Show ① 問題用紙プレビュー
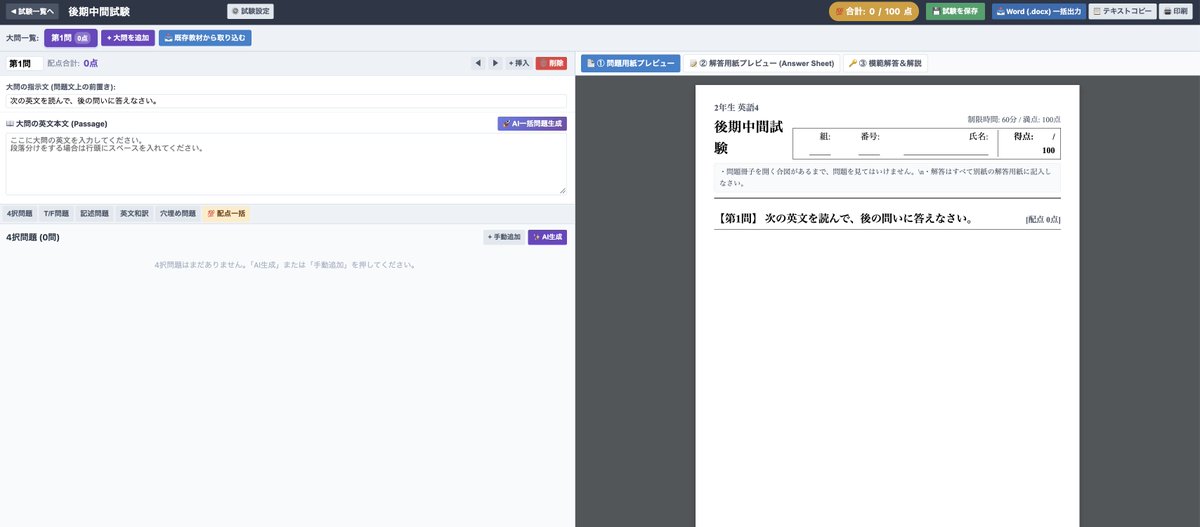This screenshot has width=1200, height=527. (630, 63)
